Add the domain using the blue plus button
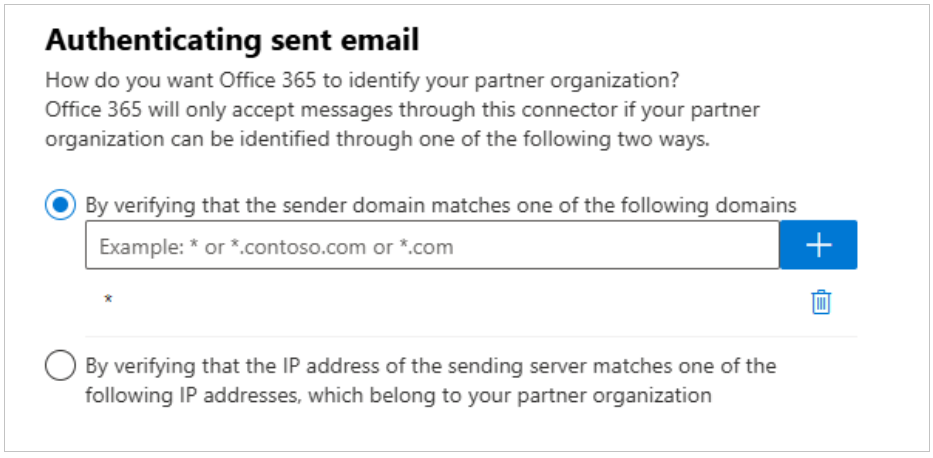The image size is (933, 458). point(818,245)
